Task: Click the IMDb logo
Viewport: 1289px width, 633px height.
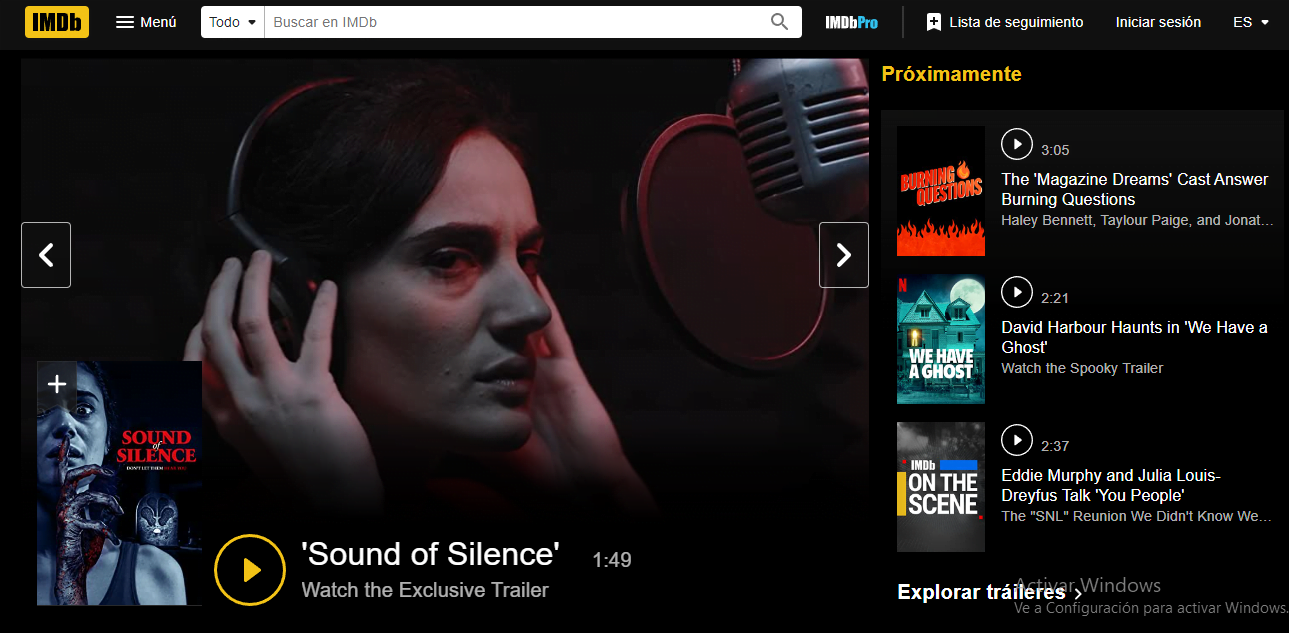Action: [56, 21]
